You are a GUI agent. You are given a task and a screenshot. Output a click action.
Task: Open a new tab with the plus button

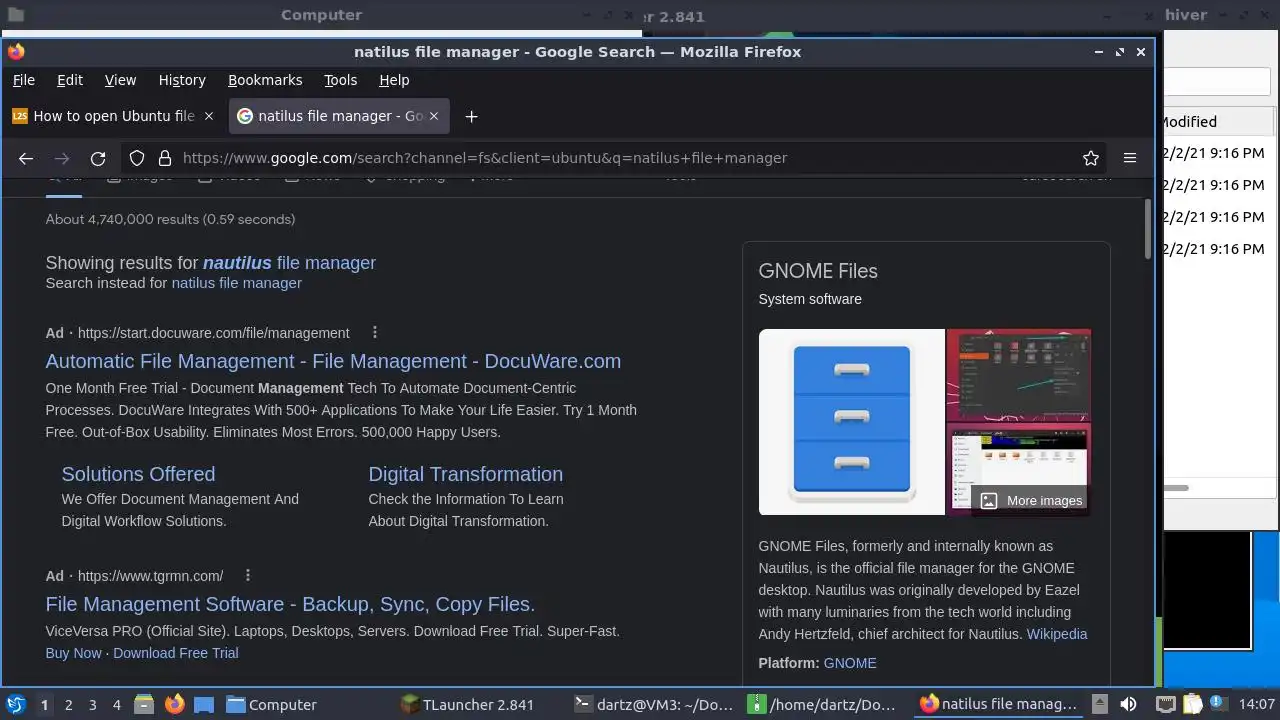[471, 116]
